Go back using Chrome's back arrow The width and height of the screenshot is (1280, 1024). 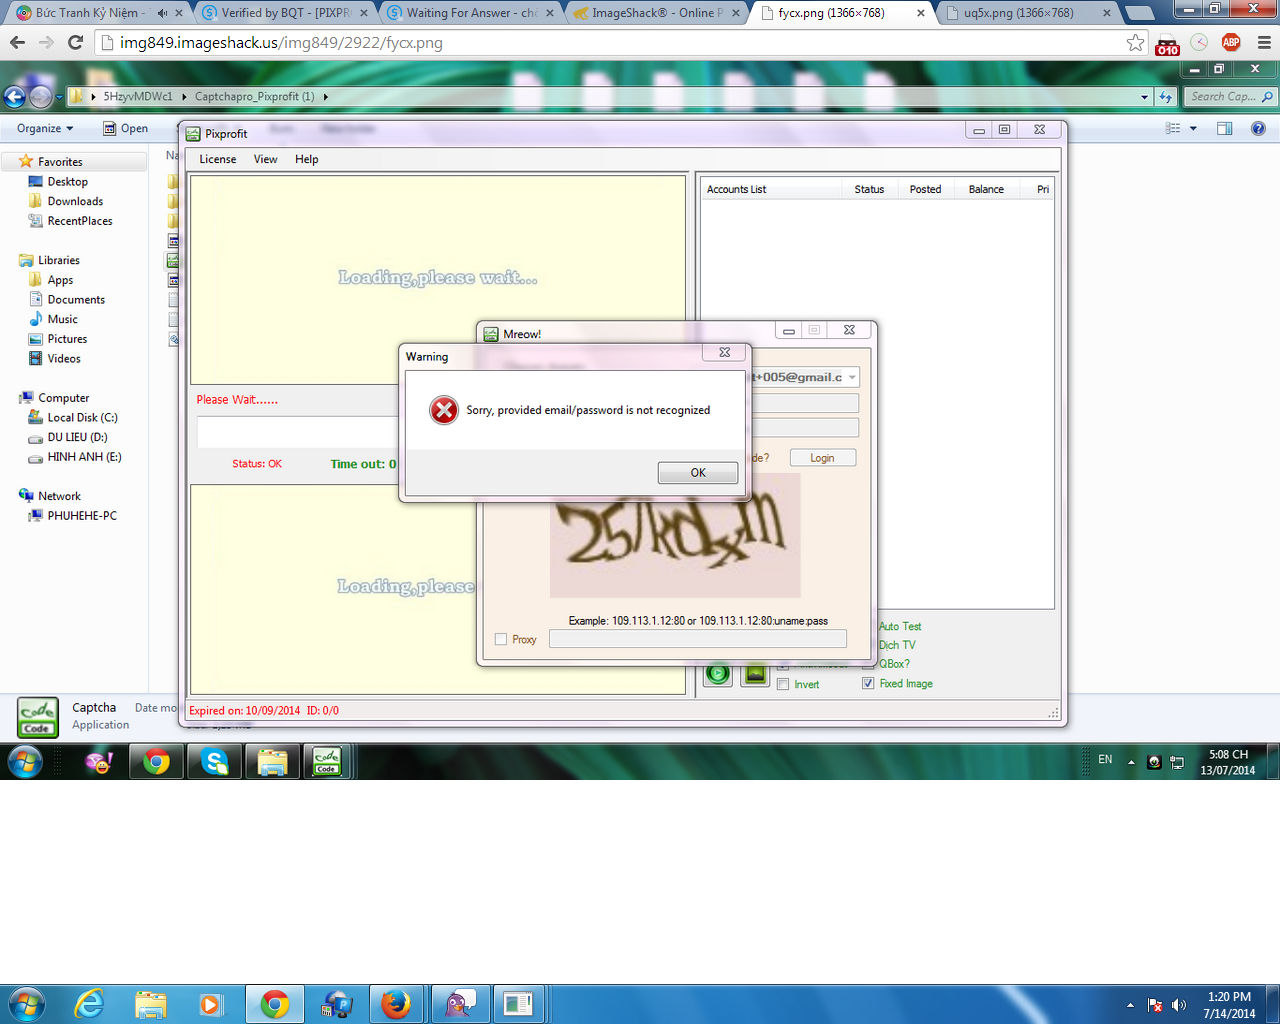17,43
